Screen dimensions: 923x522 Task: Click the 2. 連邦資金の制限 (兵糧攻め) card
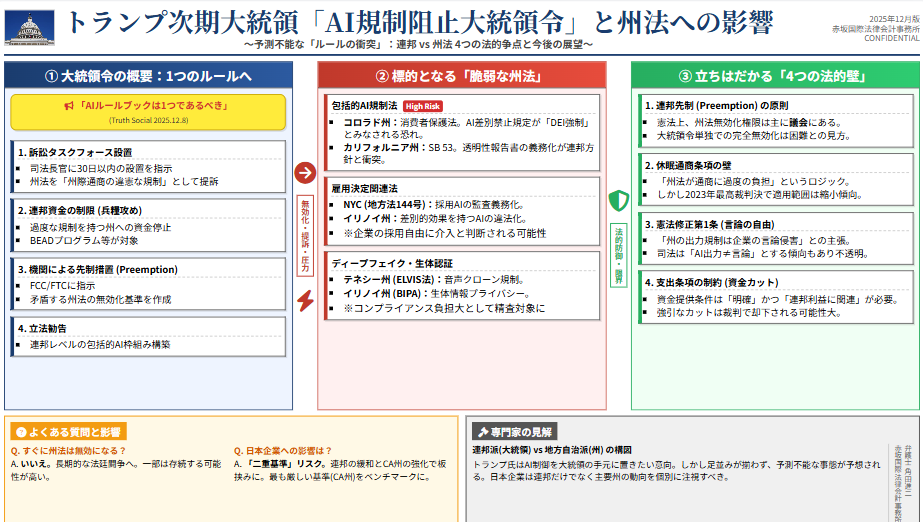(x=148, y=227)
